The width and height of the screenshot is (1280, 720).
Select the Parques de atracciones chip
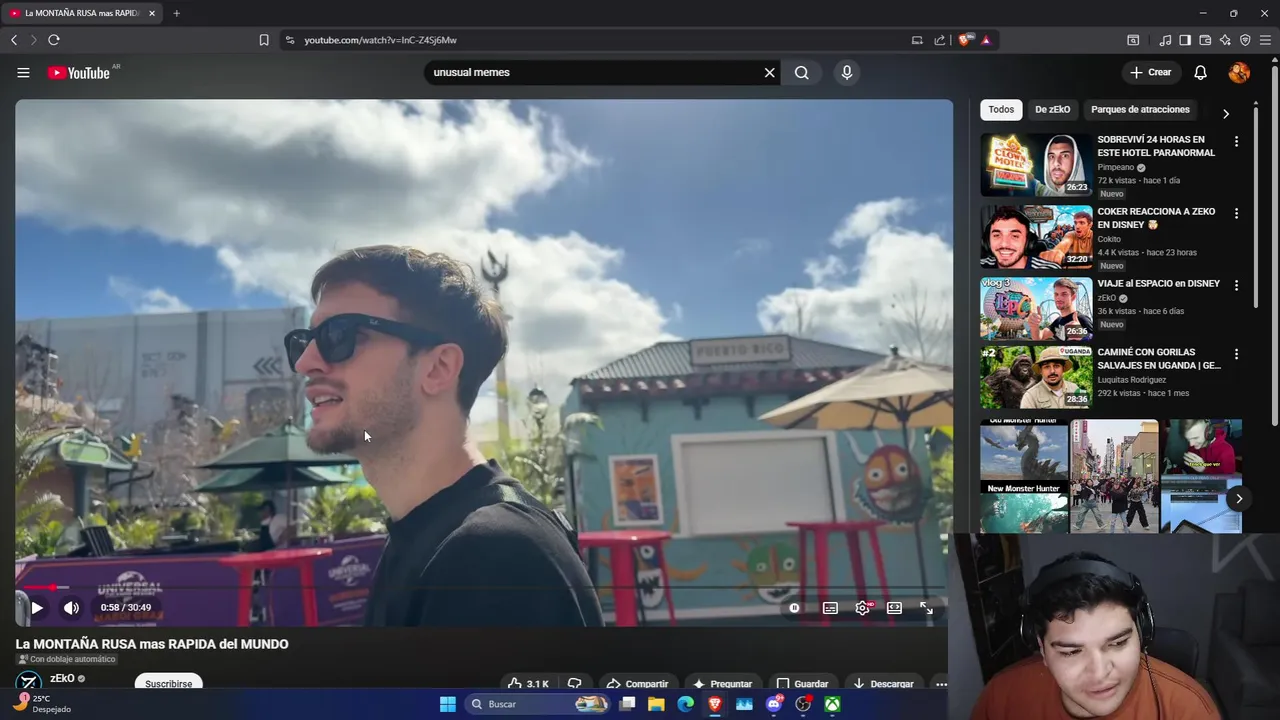(1140, 110)
